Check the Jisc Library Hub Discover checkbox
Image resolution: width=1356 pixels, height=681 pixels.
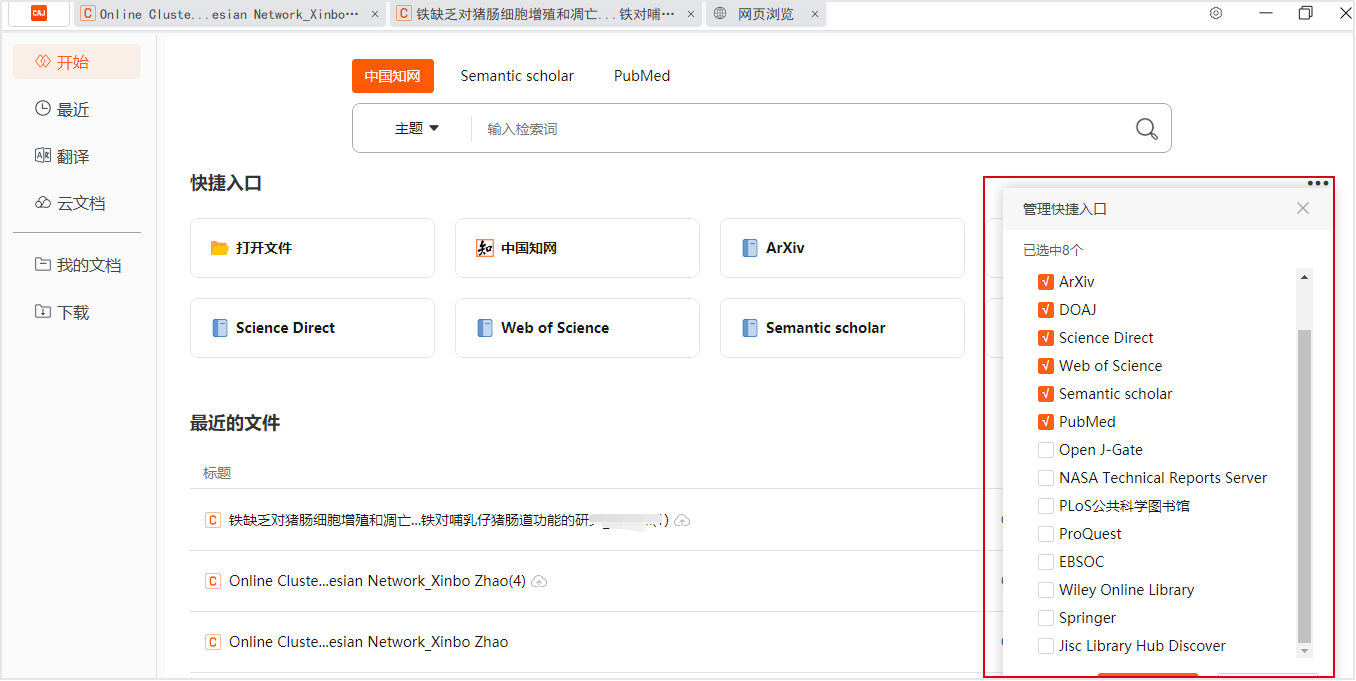(x=1046, y=646)
